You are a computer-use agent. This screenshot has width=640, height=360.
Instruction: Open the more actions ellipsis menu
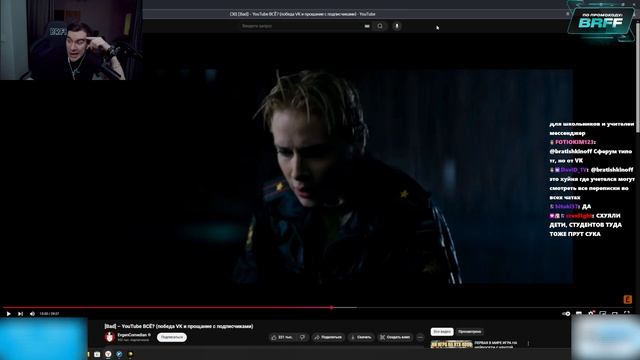pos(420,337)
